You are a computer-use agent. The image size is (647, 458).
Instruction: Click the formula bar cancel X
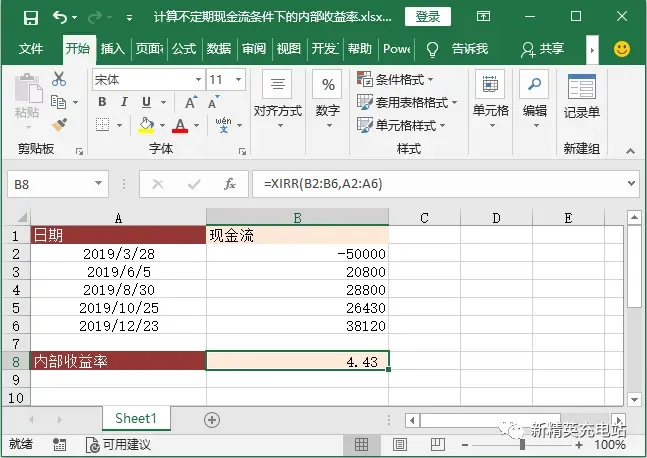click(x=158, y=184)
